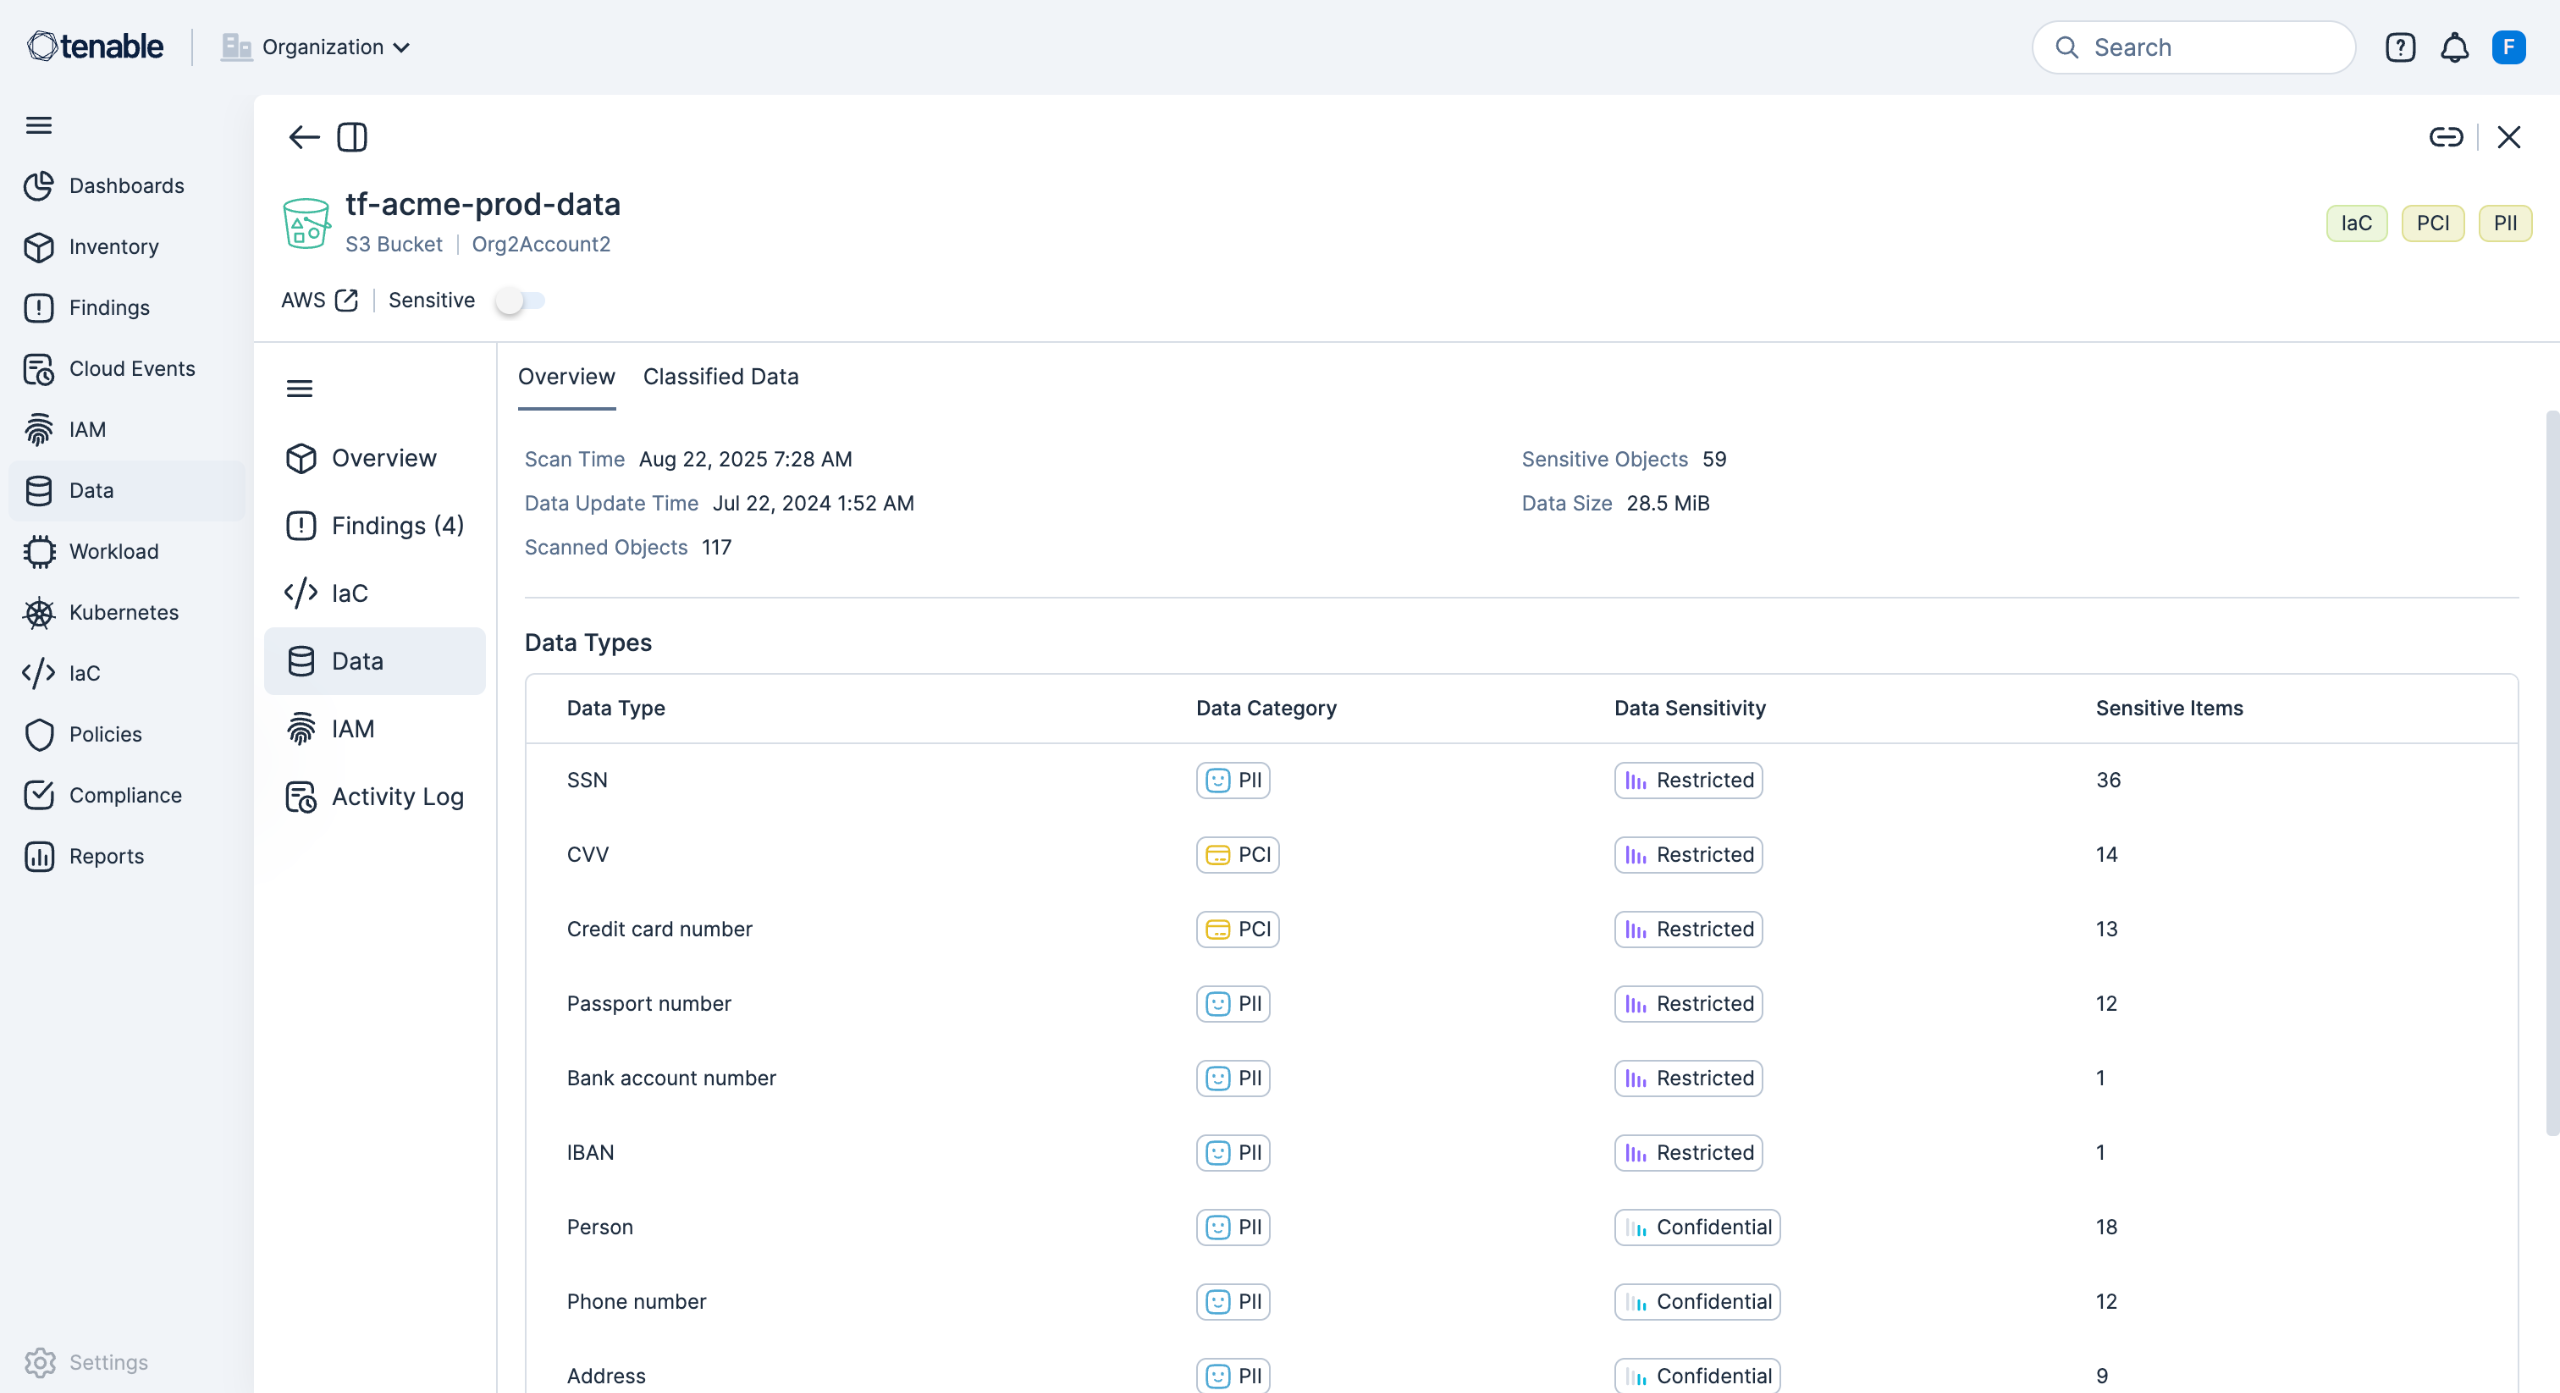
Task: Copy link using the chain icon
Action: (2445, 137)
